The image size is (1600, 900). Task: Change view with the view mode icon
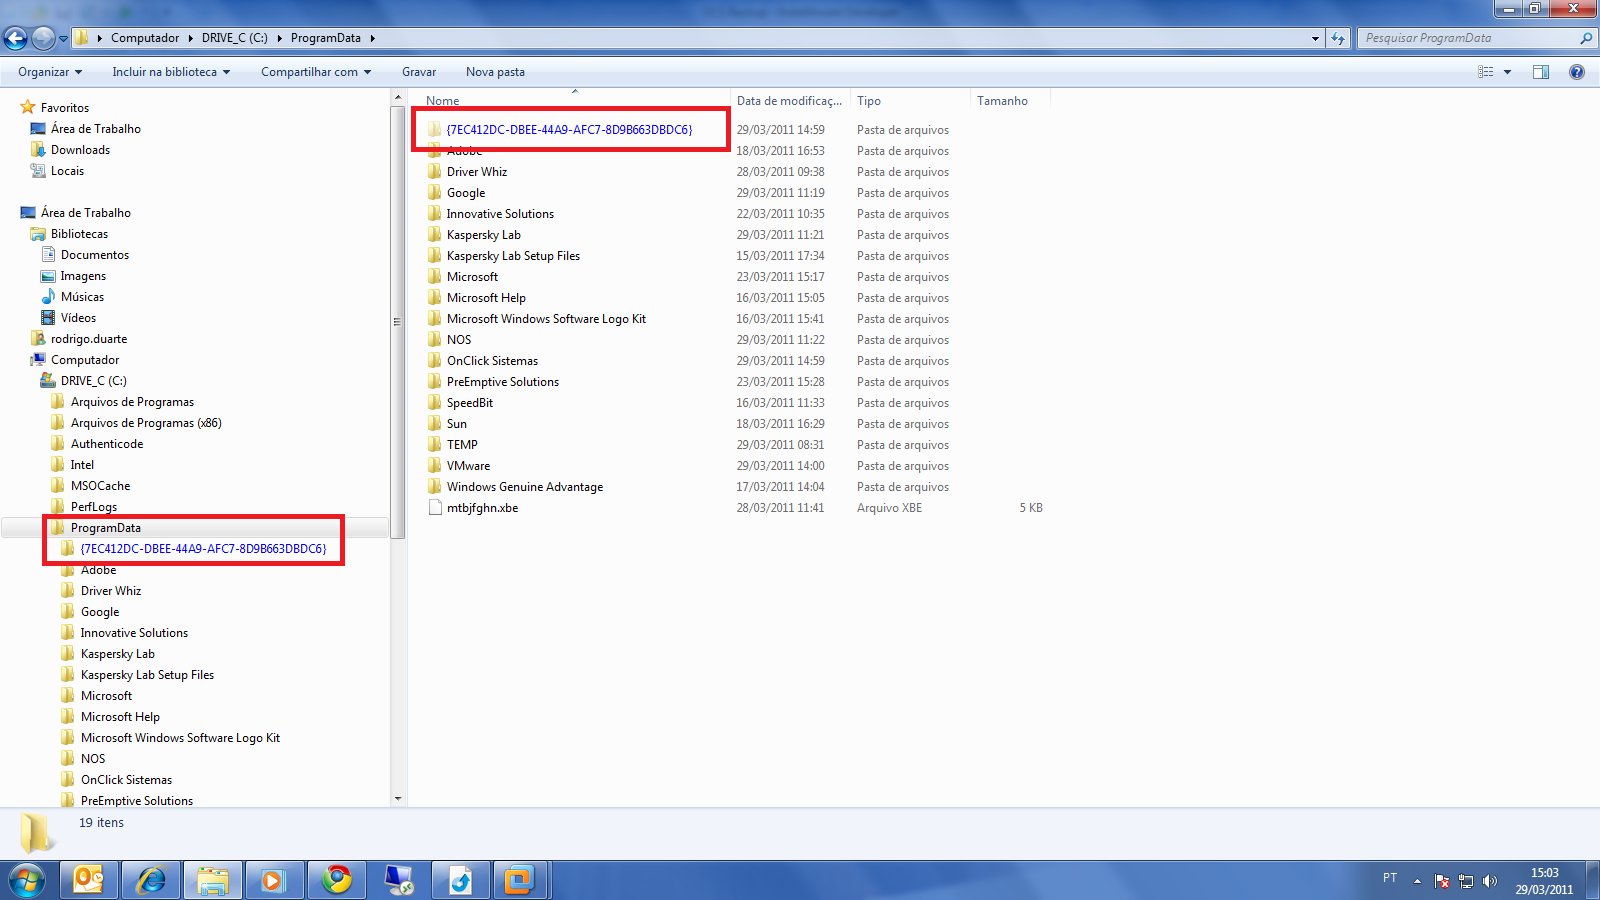click(x=1486, y=72)
